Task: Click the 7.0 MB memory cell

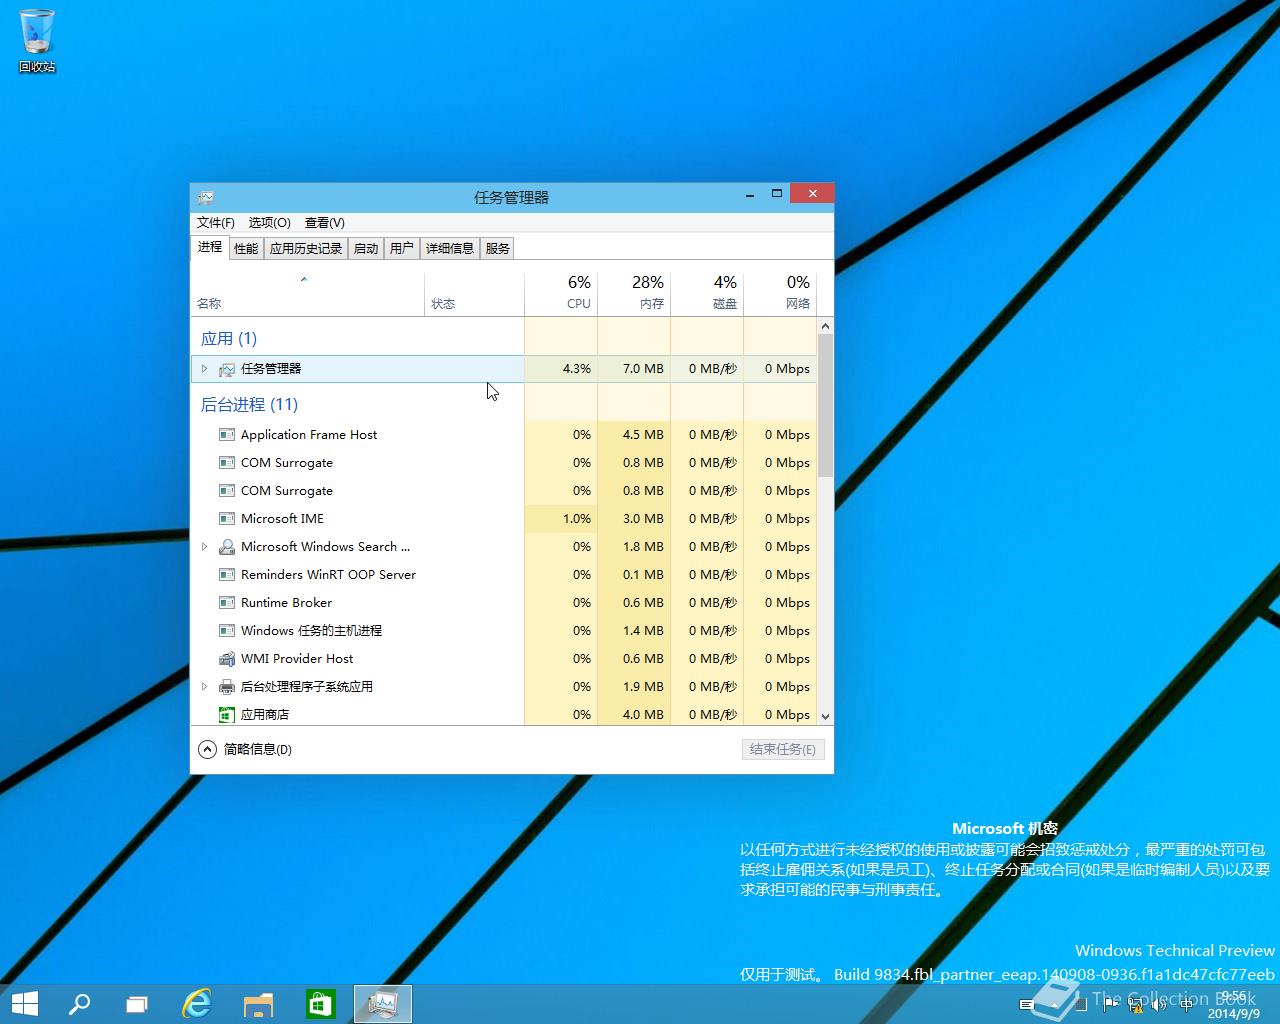Action: (x=634, y=369)
